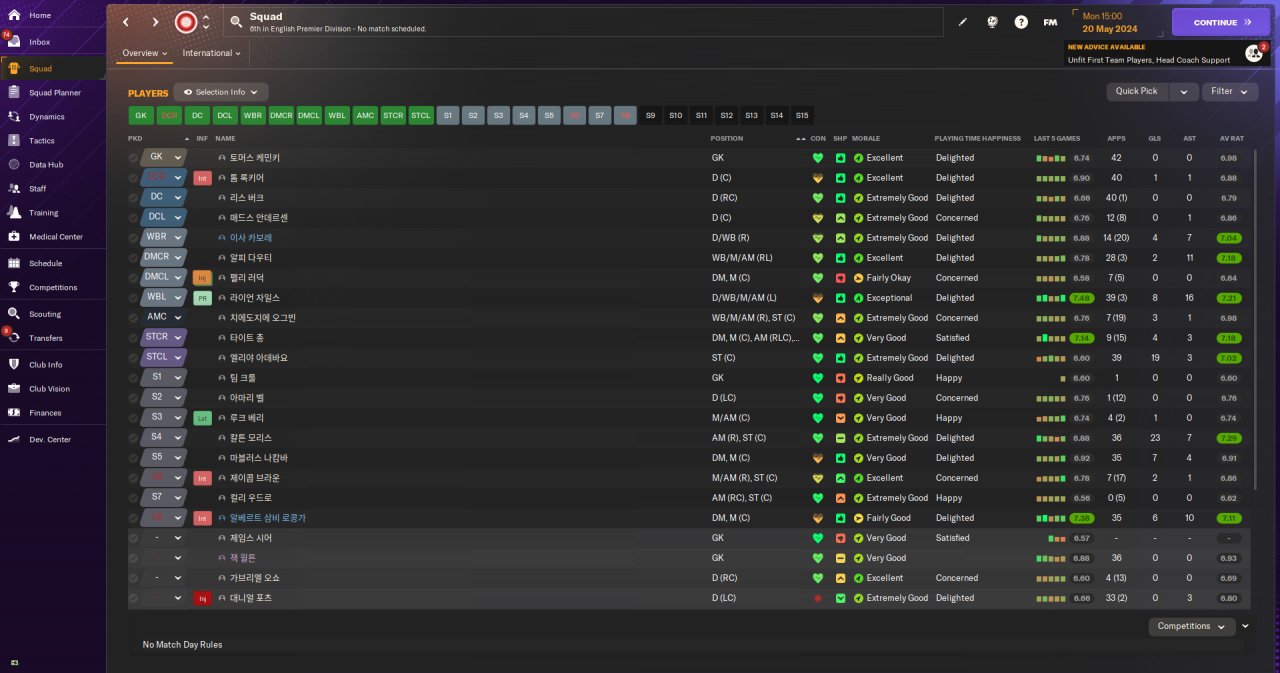Open the help question mark icon
The height and width of the screenshot is (673, 1280).
tap(1021, 22)
